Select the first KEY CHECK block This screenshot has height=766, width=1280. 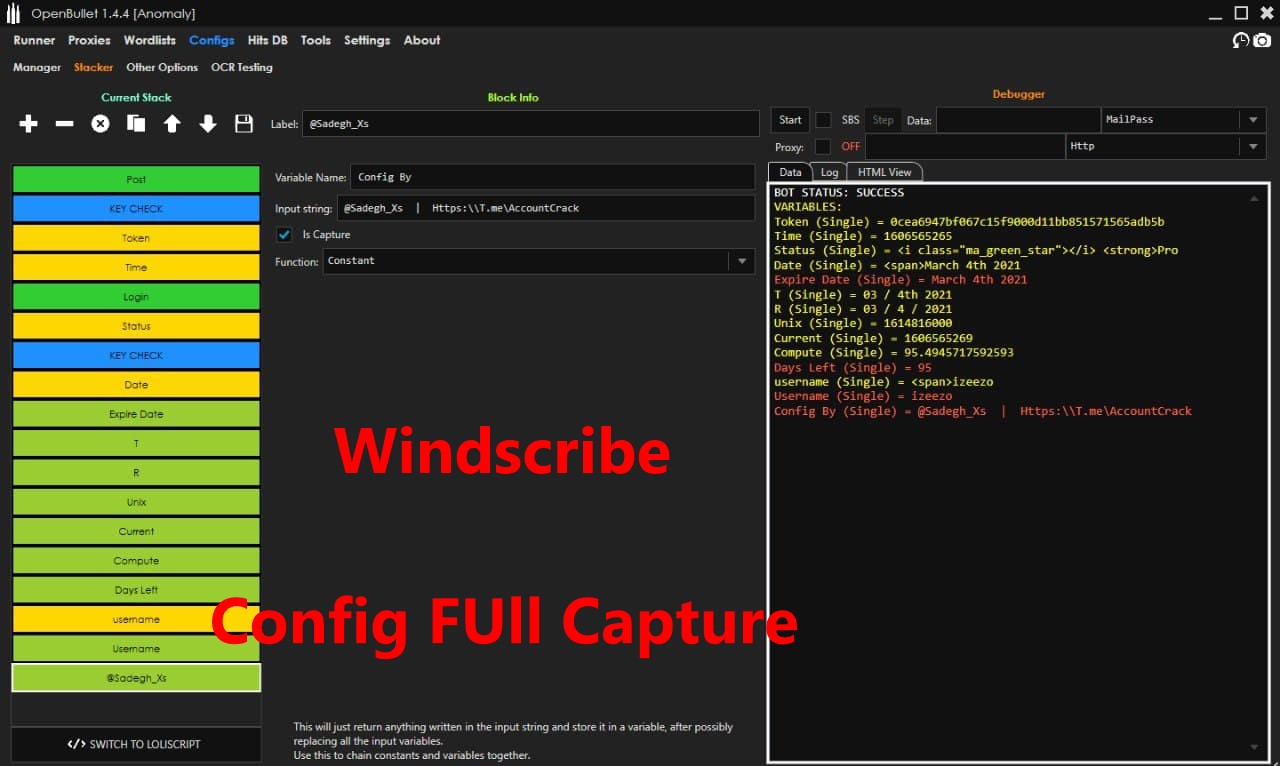136,208
